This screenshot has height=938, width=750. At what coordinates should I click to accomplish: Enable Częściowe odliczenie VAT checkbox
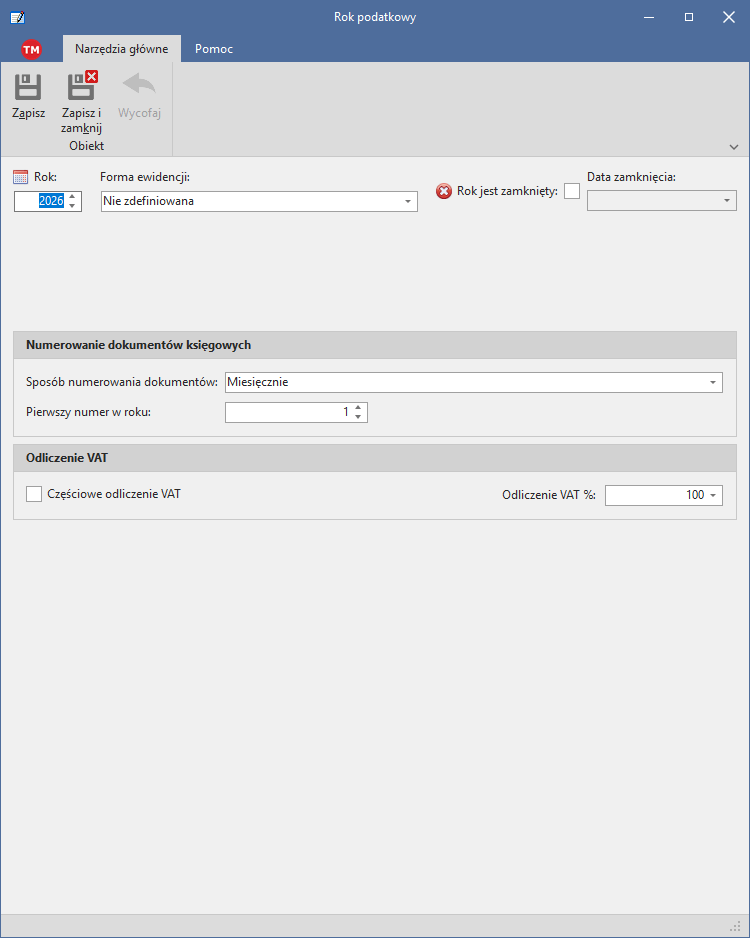[x=34, y=494]
